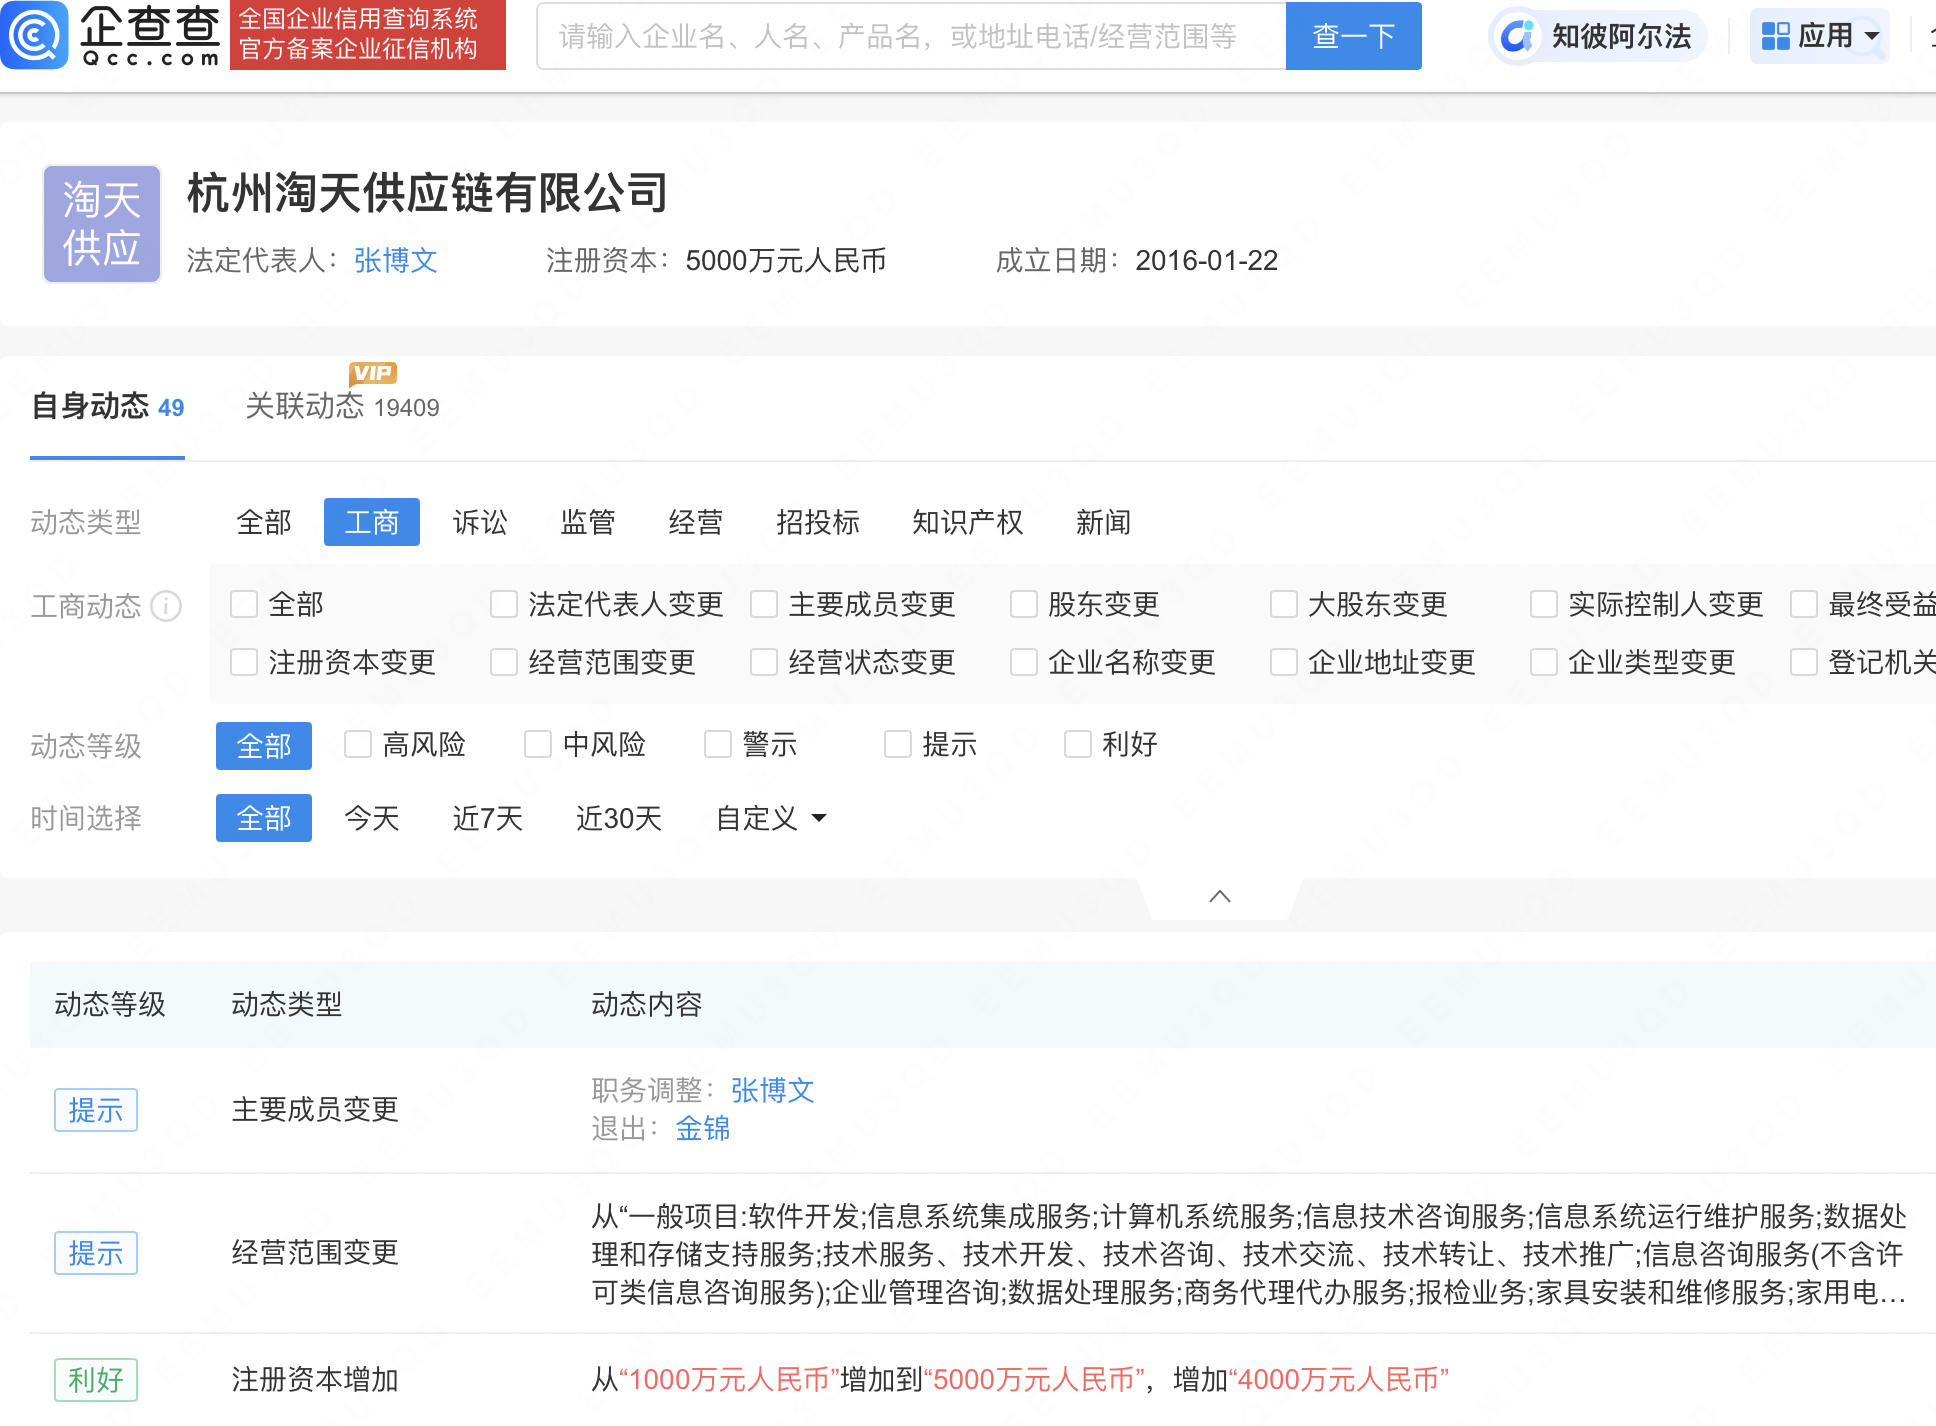1936x1426 pixels.
Task: Tick the 高风险 level checkbox
Action: tap(358, 744)
